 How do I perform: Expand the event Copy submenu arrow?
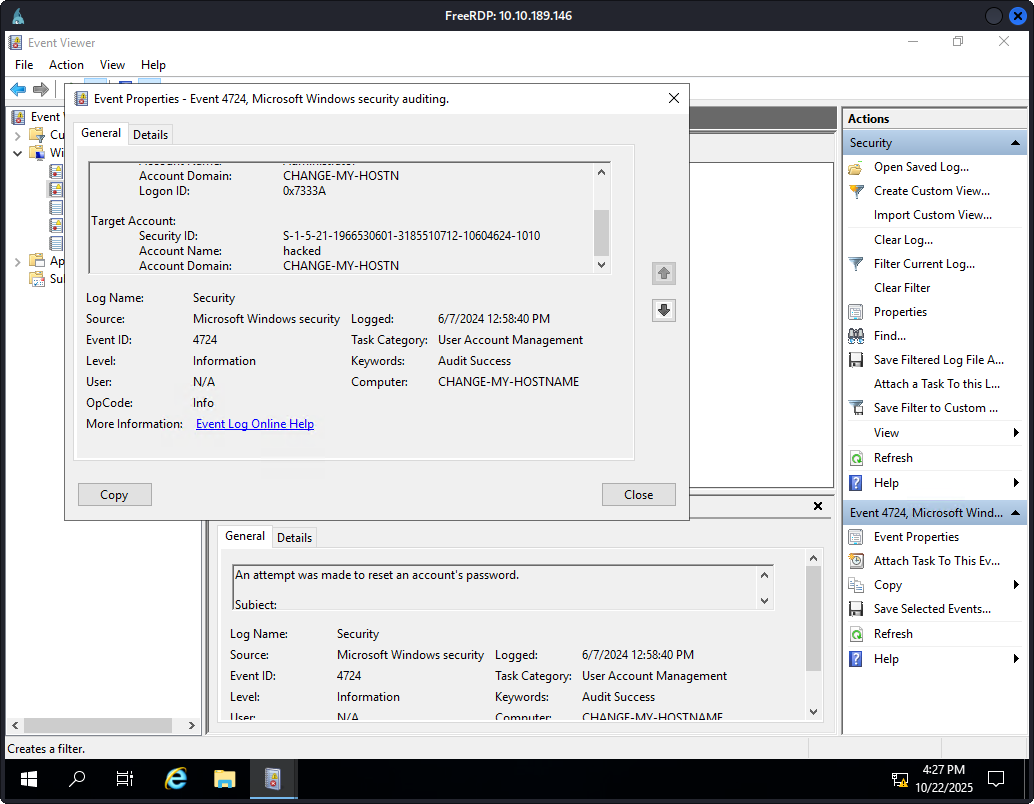[x=1016, y=585]
